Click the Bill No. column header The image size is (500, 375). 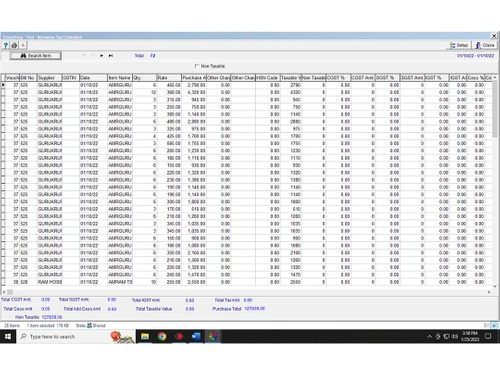(x=28, y=78)
